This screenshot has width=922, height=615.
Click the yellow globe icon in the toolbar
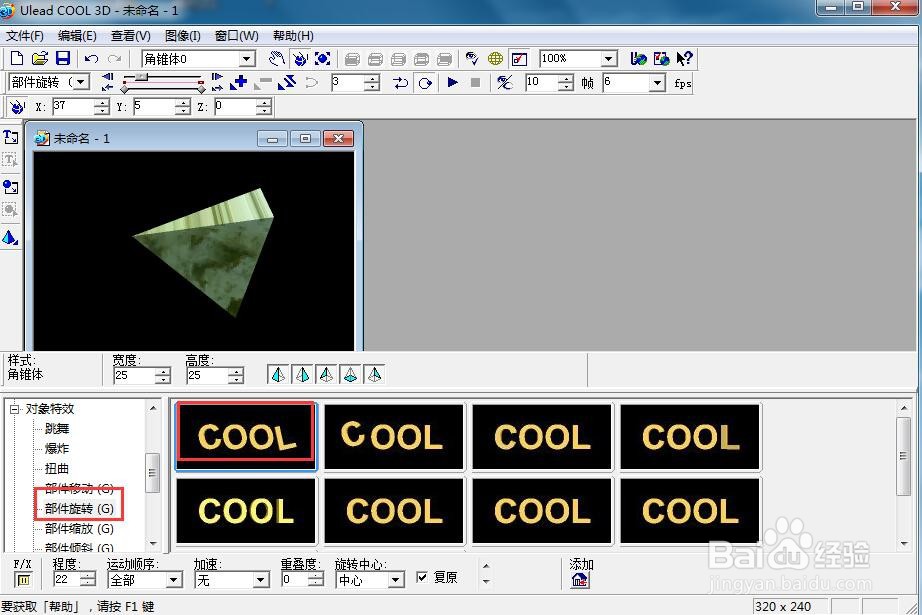(495, 58)
